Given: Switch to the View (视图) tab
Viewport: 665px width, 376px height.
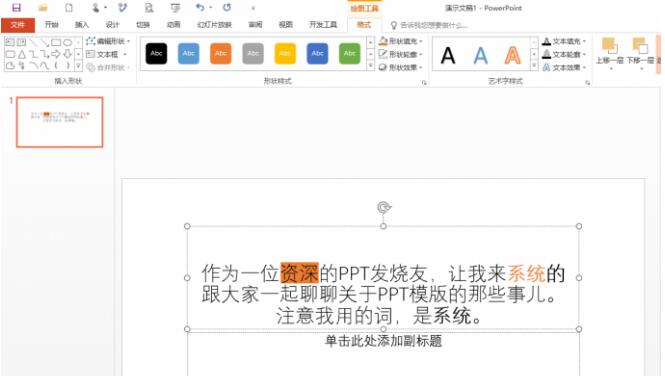Looking at the screenshot, I should point(286,25).
